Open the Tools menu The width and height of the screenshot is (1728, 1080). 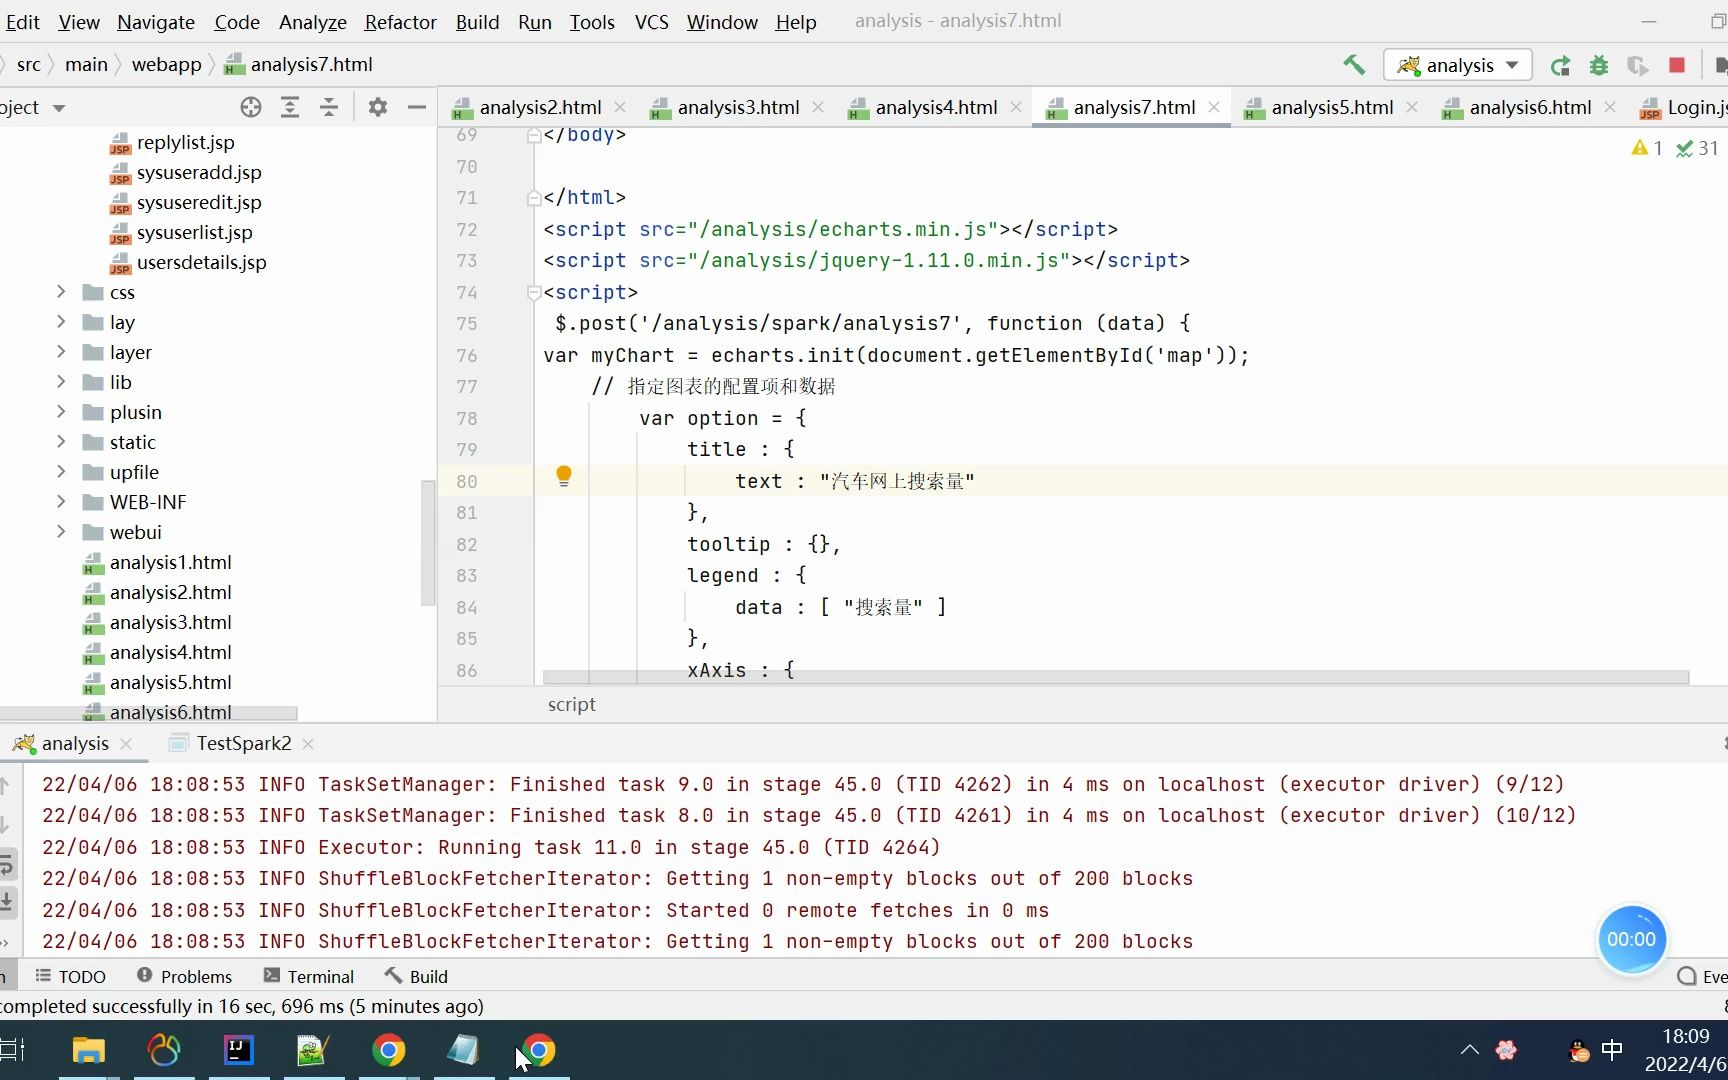(x=592, y=22)
